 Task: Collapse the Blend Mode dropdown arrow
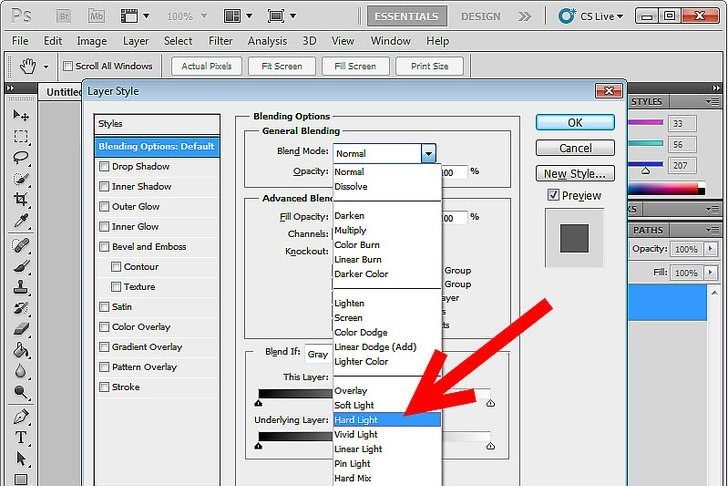coord(428,153)
